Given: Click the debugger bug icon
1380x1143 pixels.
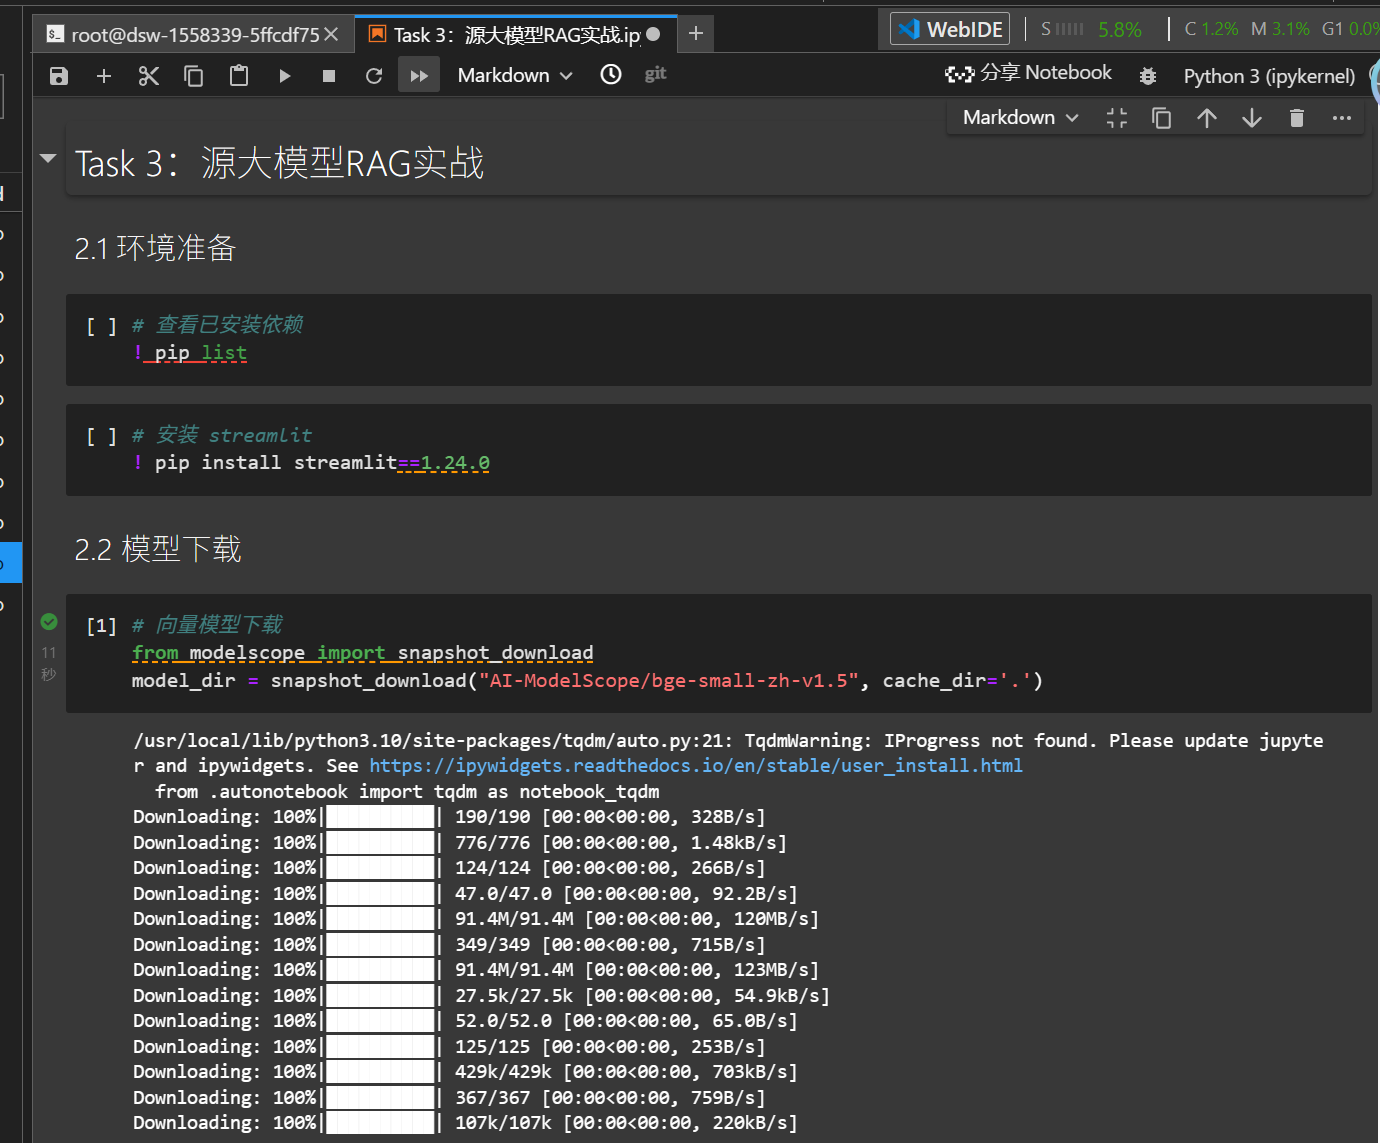Looking at the screenshot, I should pyautogui.click(x=1148, y=76).
